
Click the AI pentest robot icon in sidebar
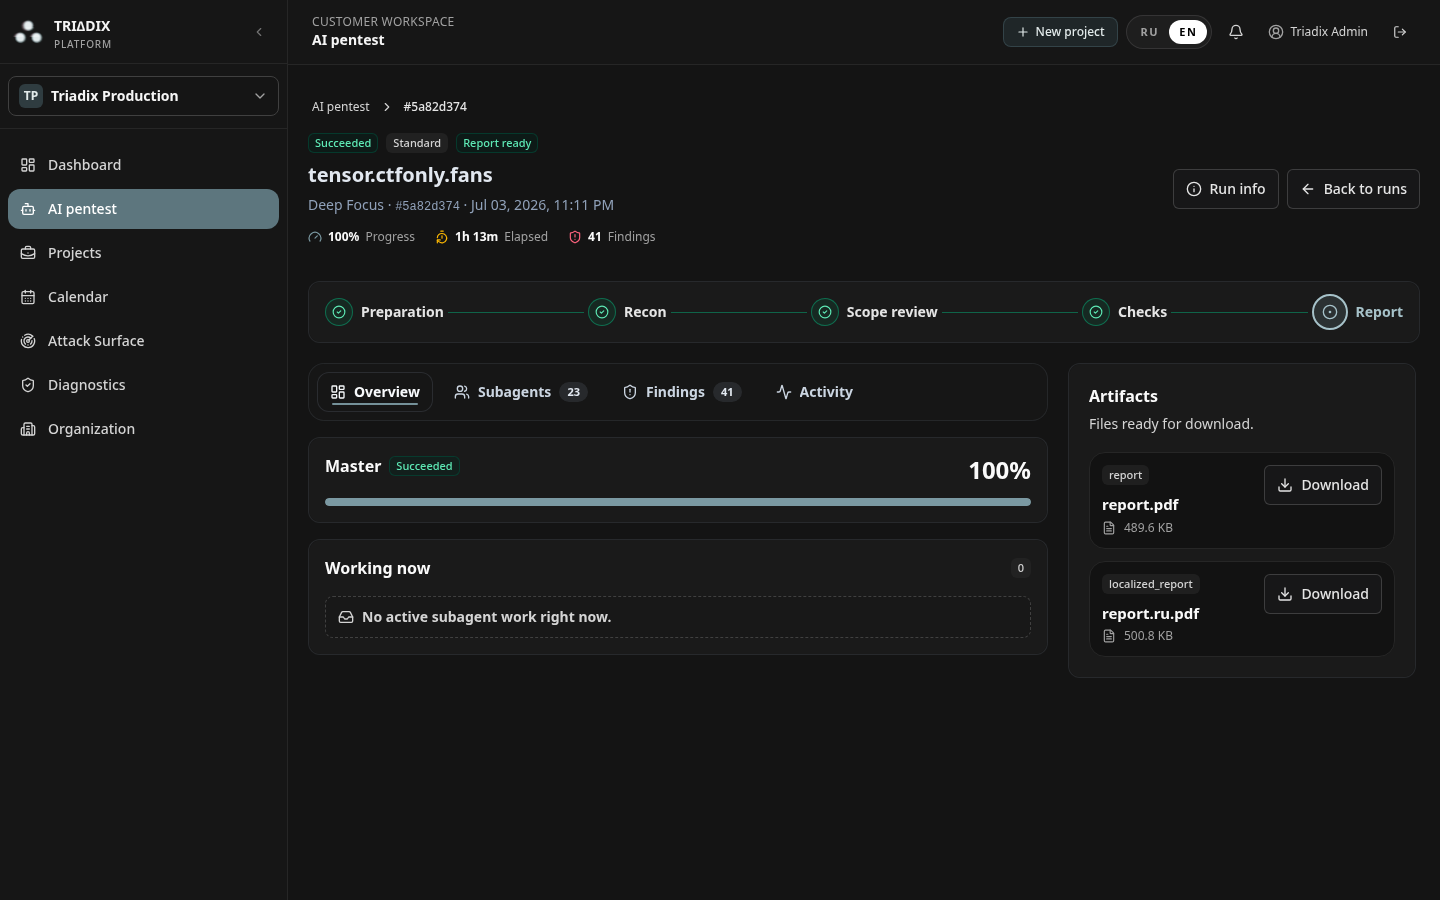pyautogui.click(x=28, y=209)
